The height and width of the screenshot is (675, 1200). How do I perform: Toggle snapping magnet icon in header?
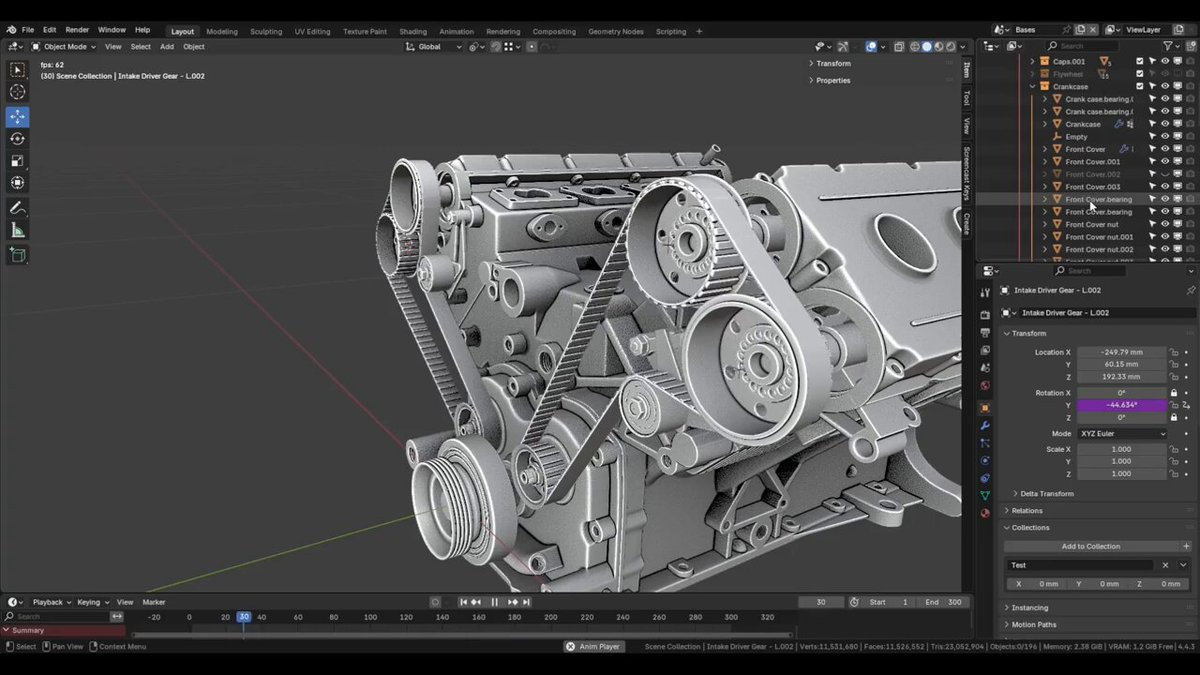tap(496, 46)
